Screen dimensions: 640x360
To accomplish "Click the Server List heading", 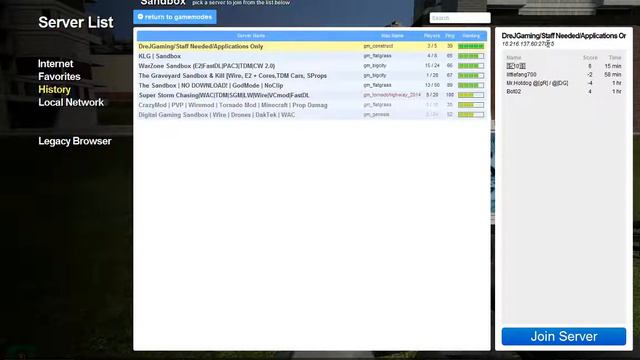I will 76,22.
